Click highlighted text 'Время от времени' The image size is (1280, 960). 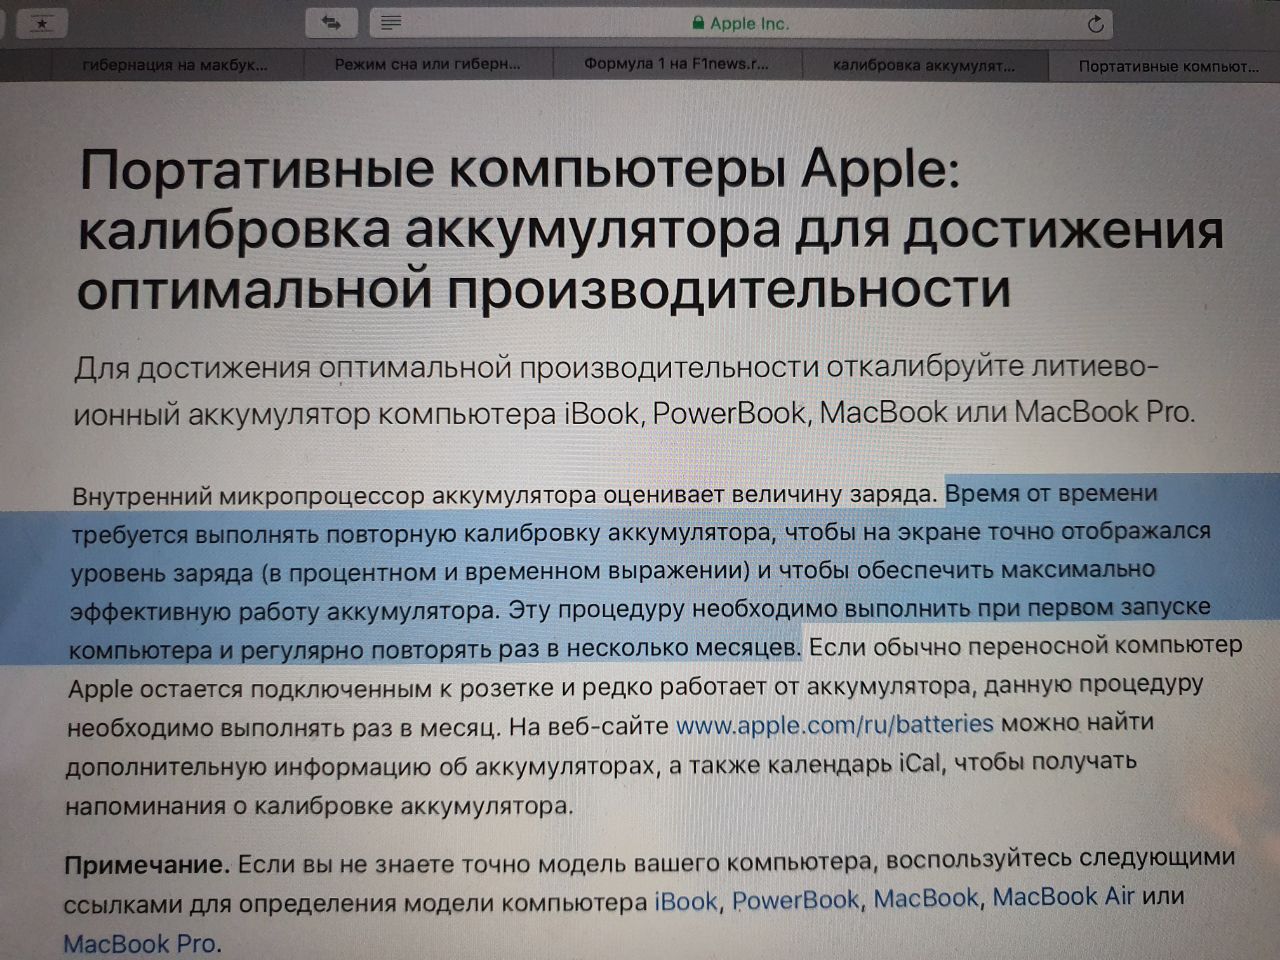(1051, 493)
